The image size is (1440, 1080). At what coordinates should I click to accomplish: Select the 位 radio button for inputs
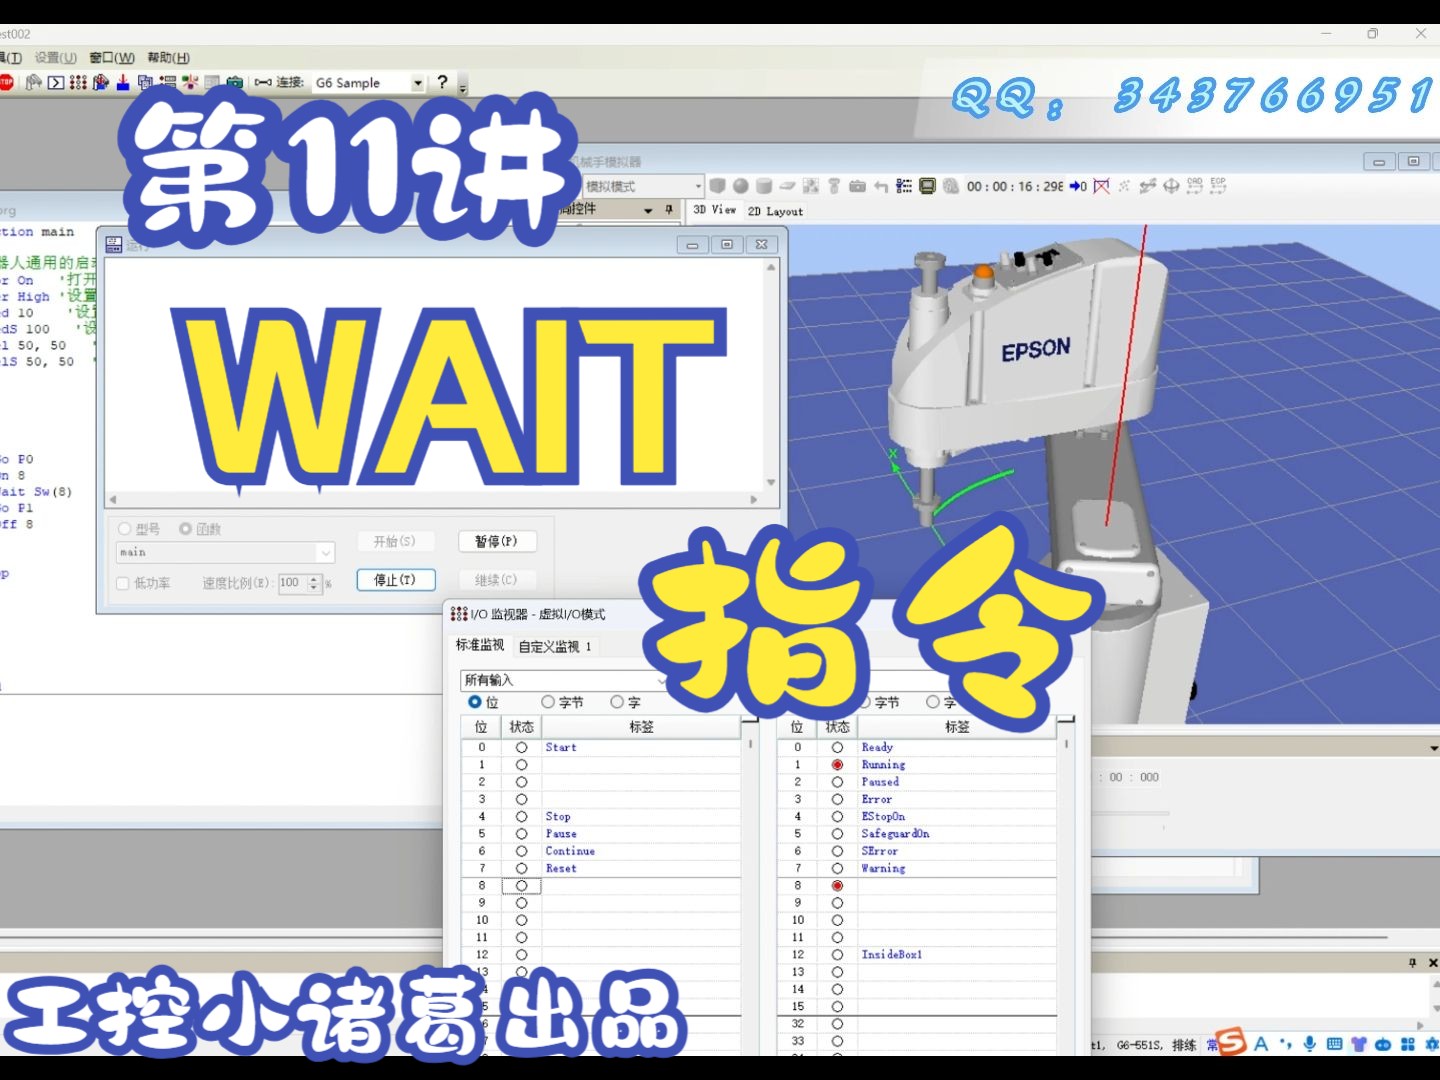(x=475, y=702)
